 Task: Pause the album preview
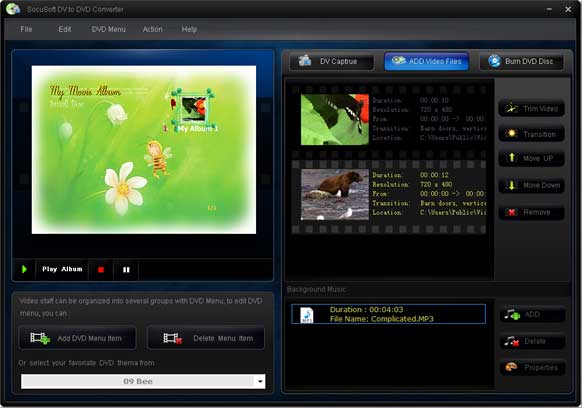click(x=126, y=270)
